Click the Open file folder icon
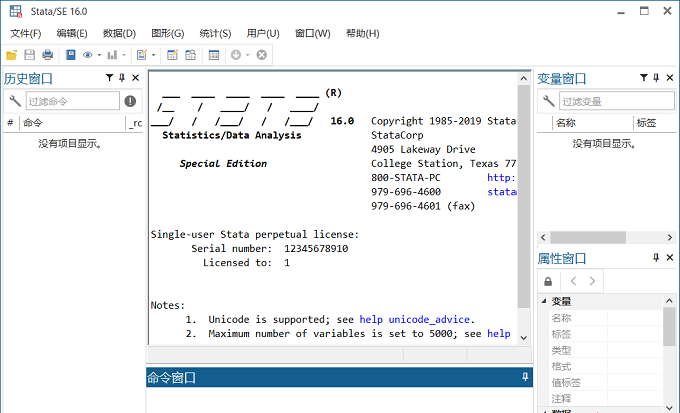Viewport: 680px width, 413px height. click(x=11, y=55)
